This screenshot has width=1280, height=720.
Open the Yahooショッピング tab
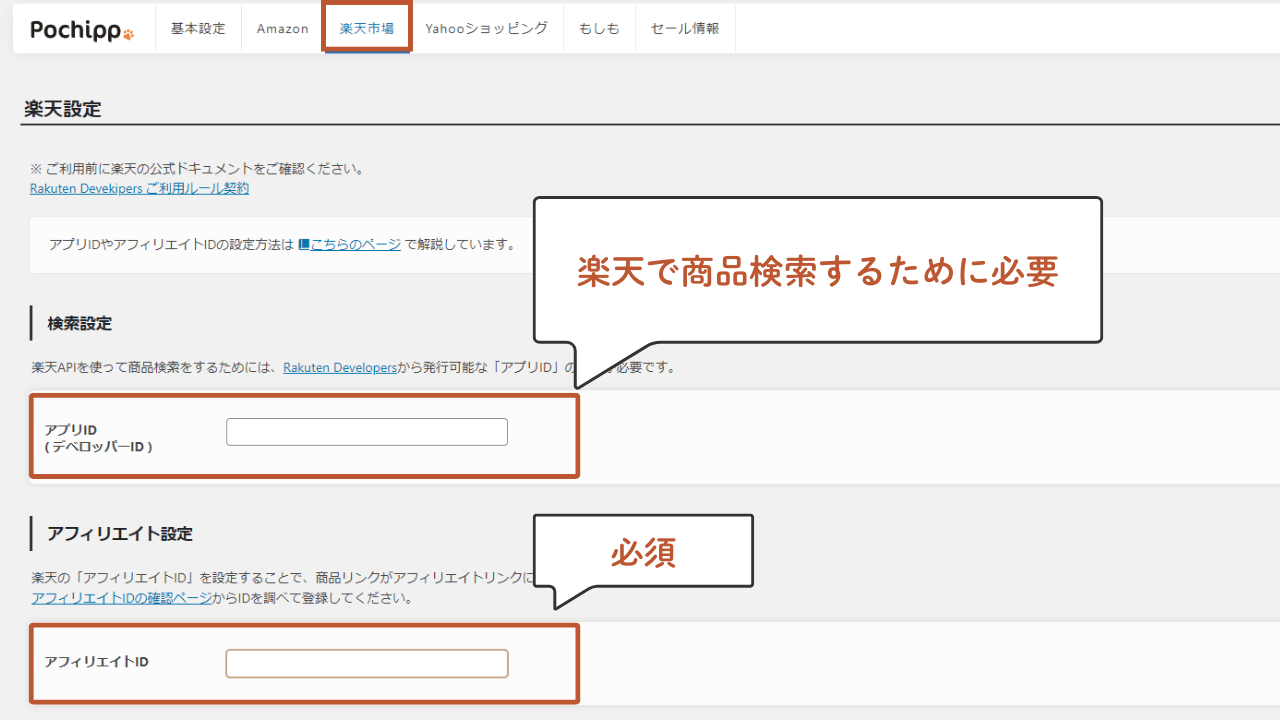click(x=486, y=28)
